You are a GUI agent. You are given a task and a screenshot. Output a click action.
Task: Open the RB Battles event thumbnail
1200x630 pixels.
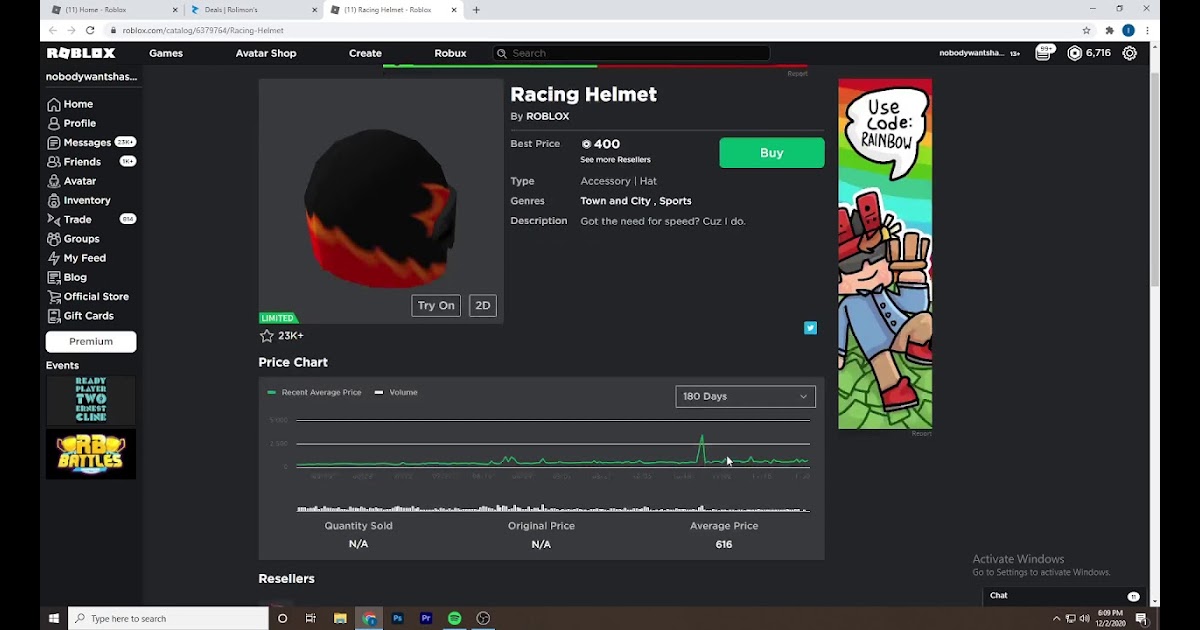coord(91,454)
